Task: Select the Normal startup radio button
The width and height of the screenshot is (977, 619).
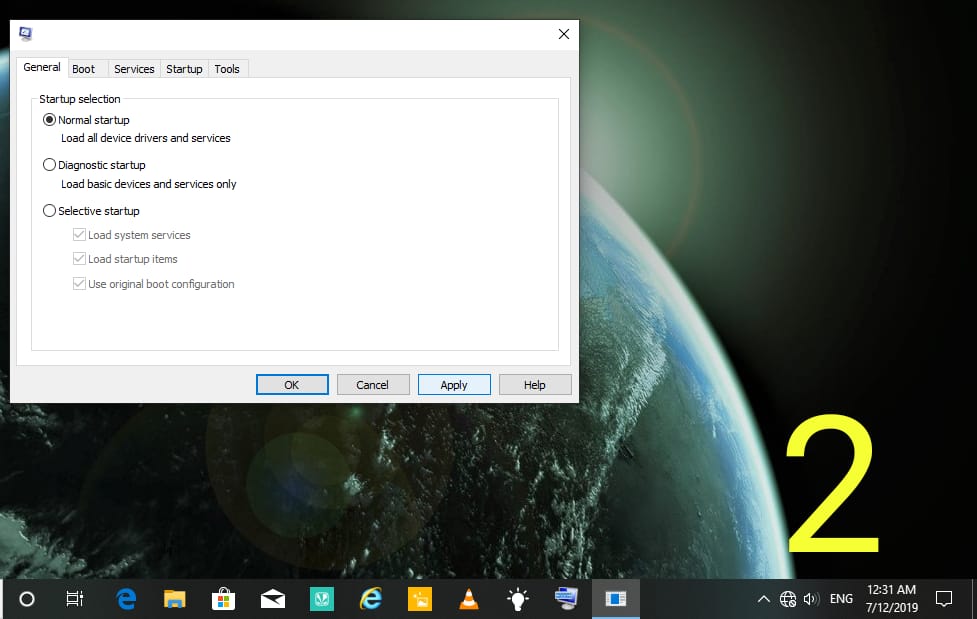Action: pyautogui.click(x=49, y=120)
